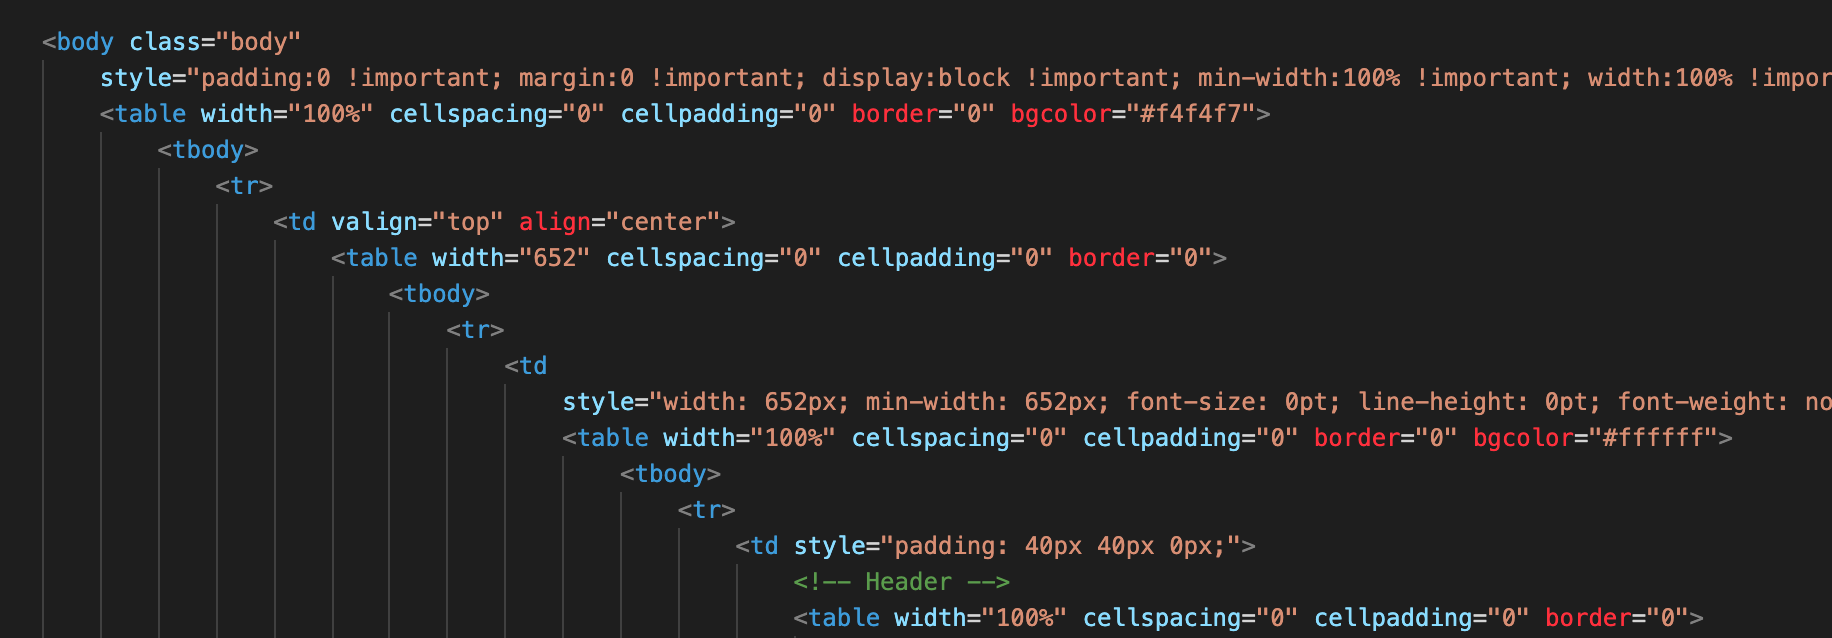Click bgcolor="#ffffff" attribute
Viewport: 1832px width, 638px height.
click(1595, 438)
